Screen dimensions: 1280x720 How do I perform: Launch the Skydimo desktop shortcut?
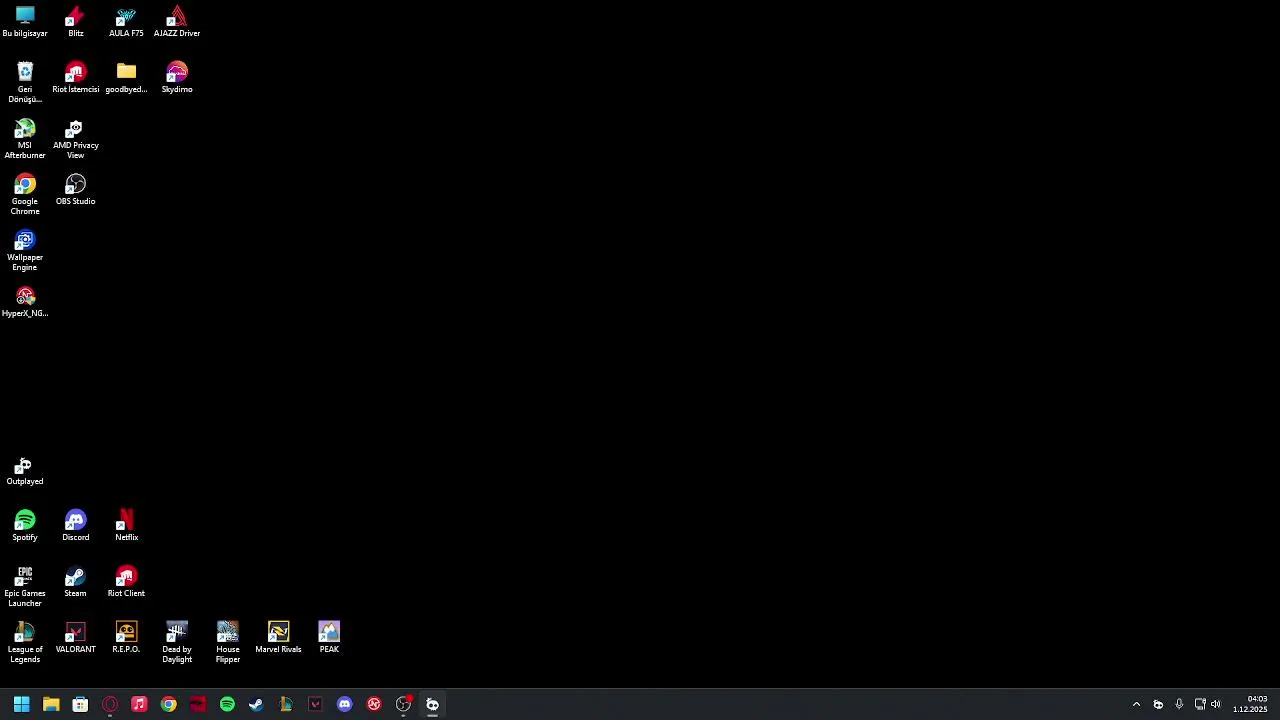177,78
